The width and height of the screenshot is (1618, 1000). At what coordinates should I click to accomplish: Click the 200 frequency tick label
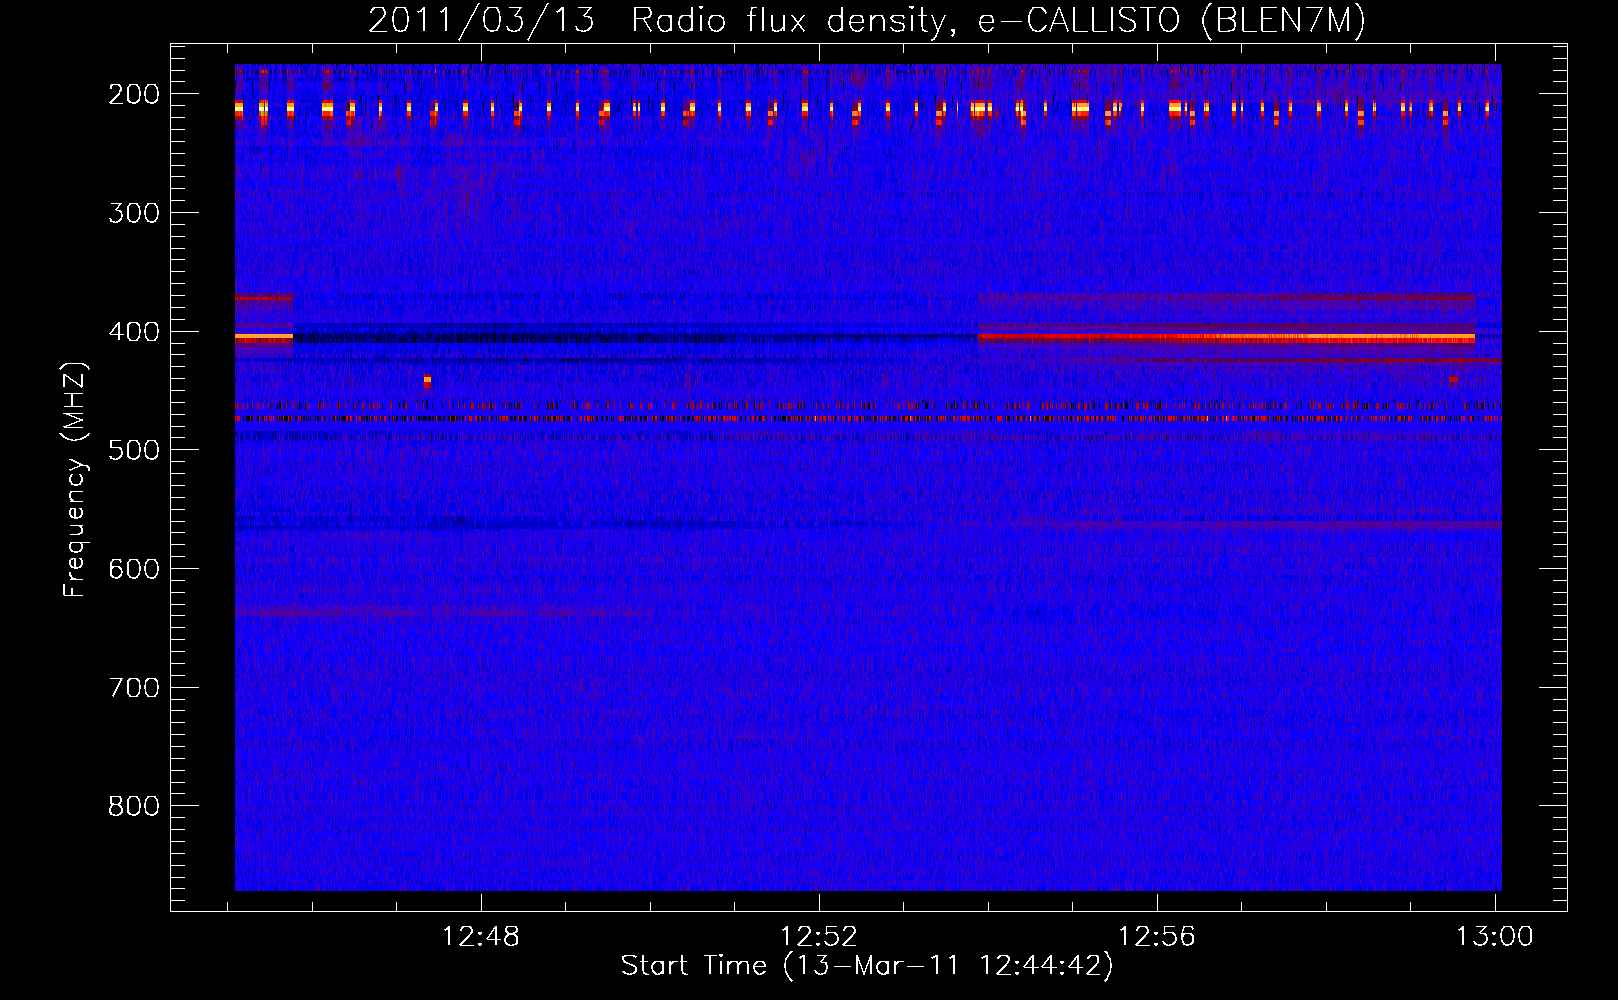coord(134,94)
